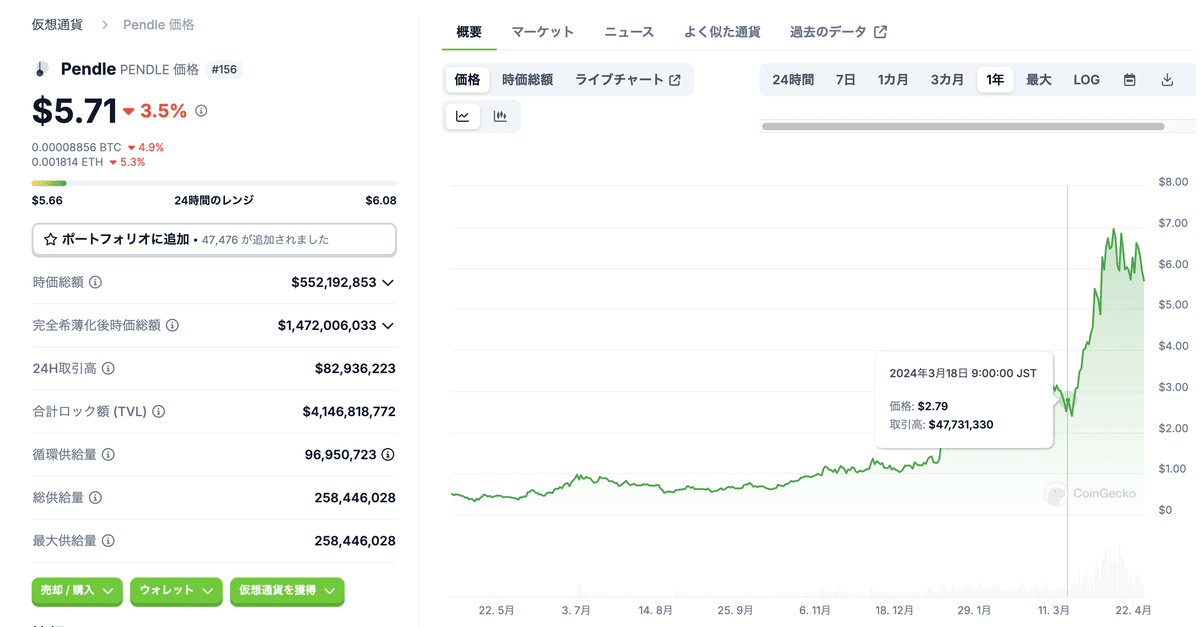
Task: Click the horizontal scrollbar under time ranges
Action: point(963,127)
